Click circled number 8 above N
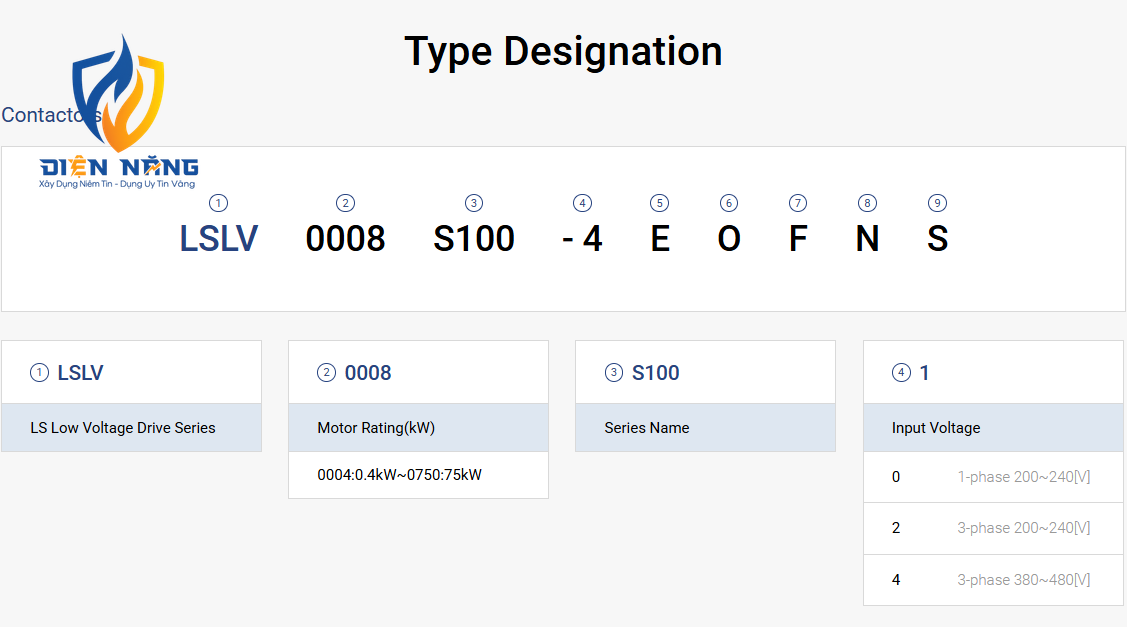1127x627 pixels. (868, 203)
